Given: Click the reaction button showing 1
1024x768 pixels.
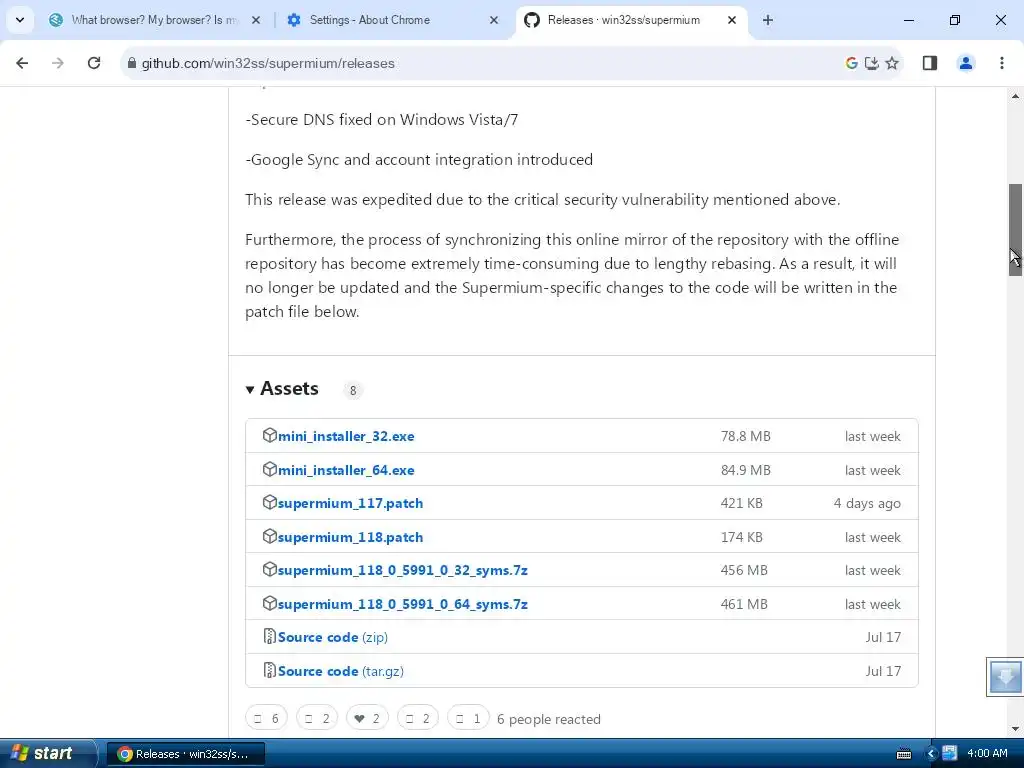Looking at the screenshot, I should tap(468, 718).
